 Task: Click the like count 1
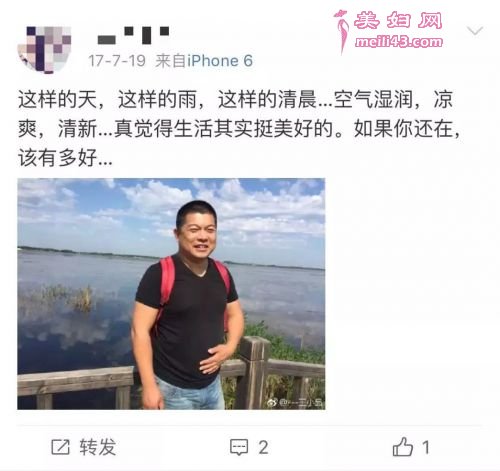coord(426,447)
